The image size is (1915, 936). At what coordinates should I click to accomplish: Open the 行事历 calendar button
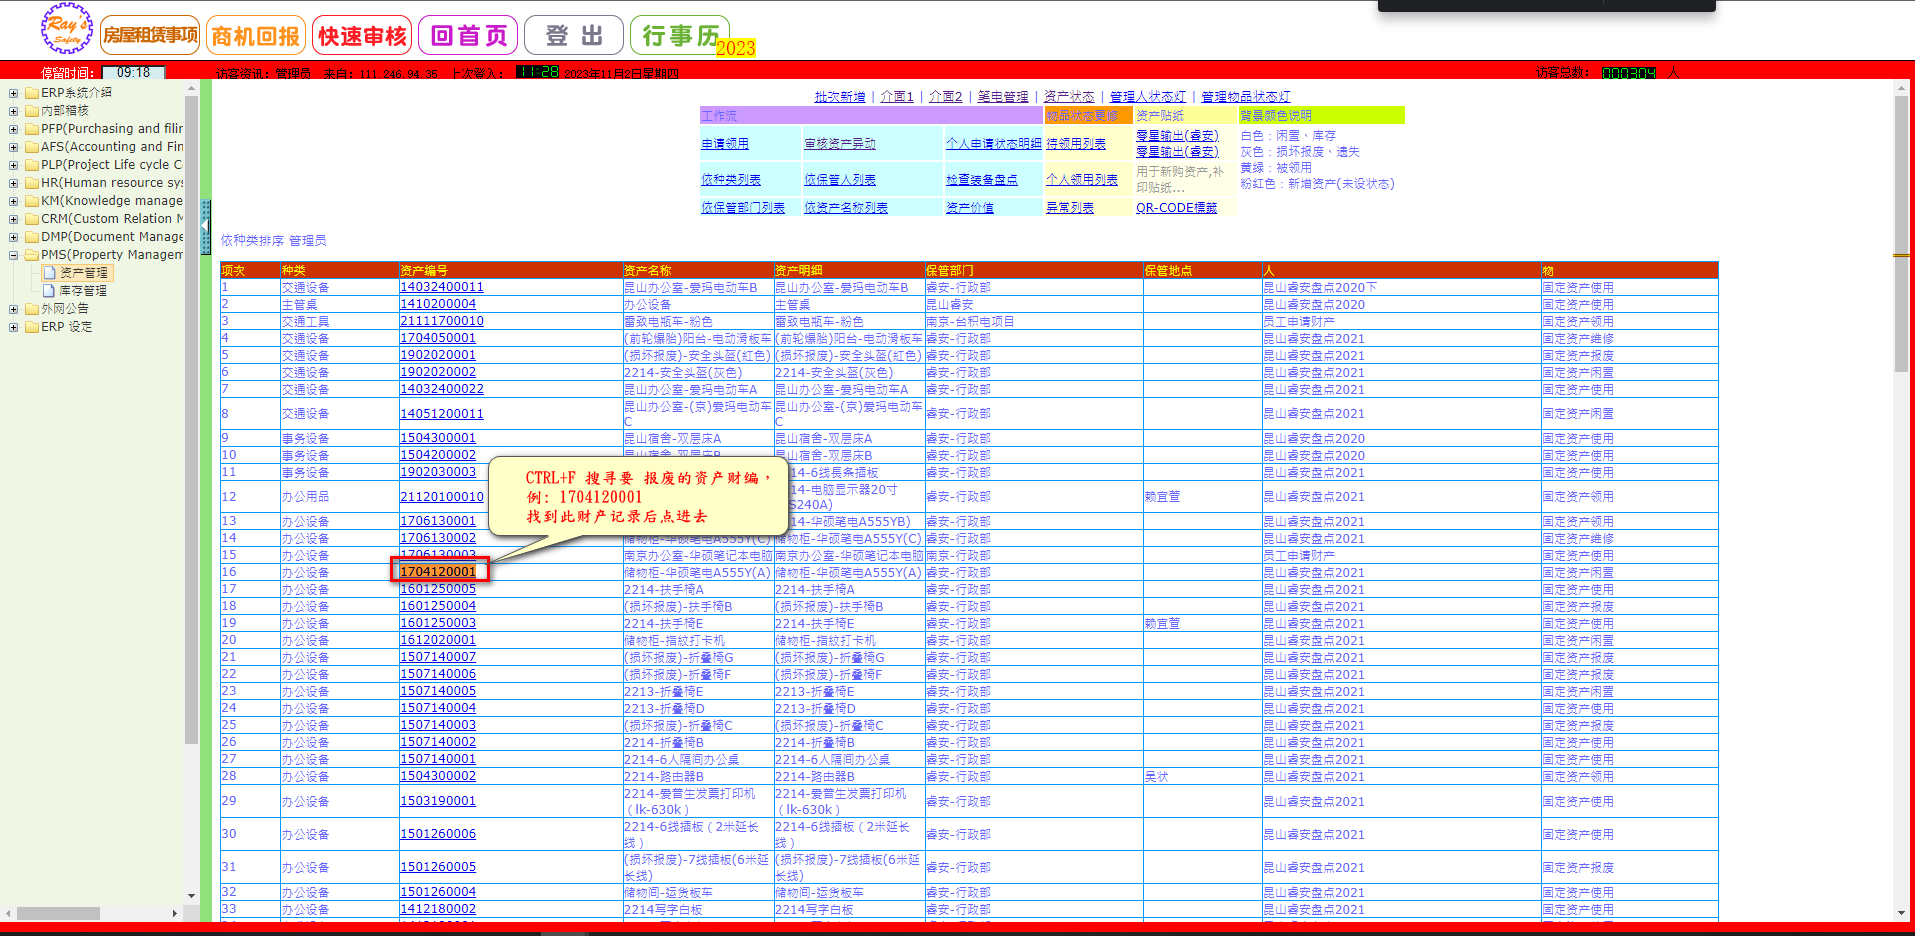coord(680,36)
